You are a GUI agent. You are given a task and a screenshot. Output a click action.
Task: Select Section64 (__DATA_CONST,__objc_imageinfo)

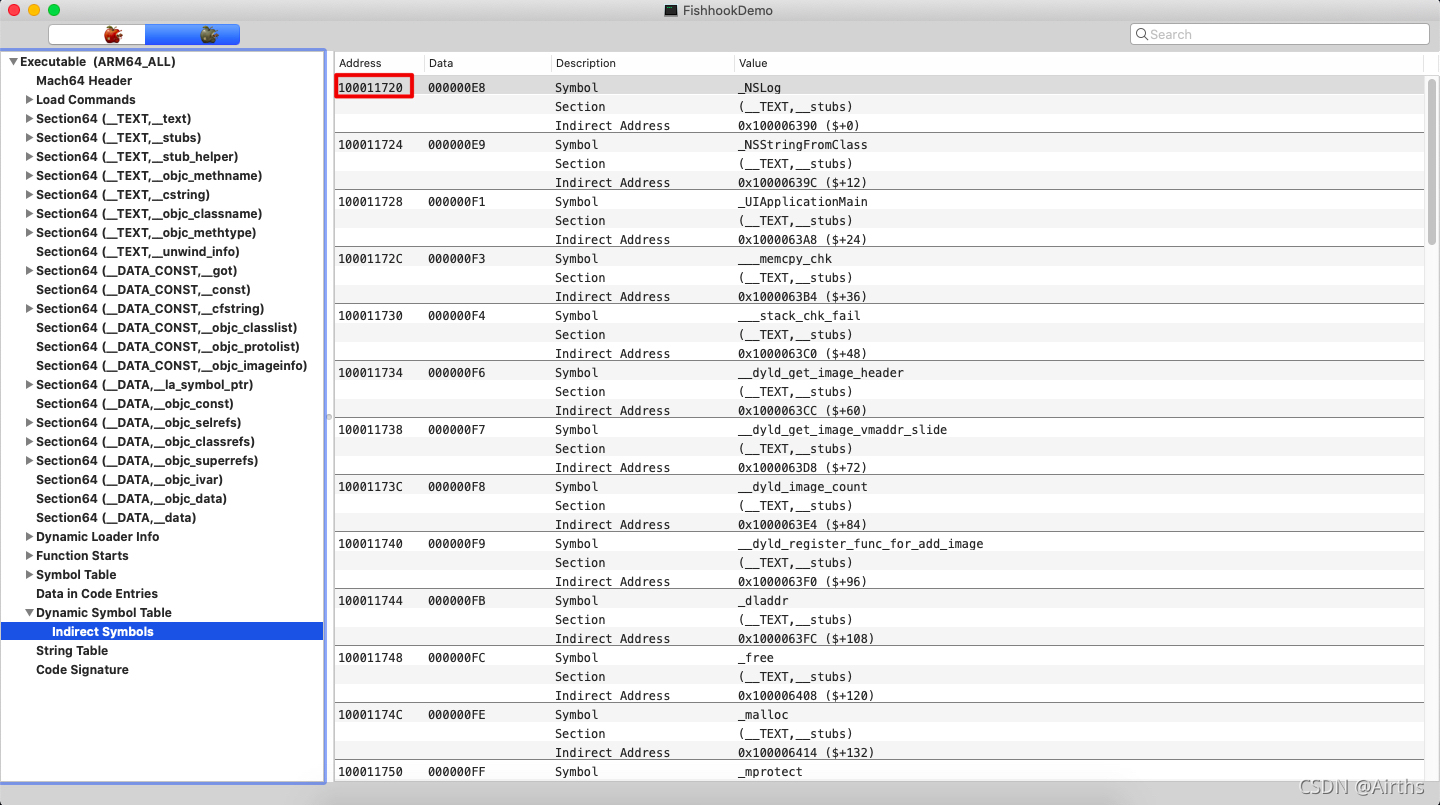tap(172, 366)
